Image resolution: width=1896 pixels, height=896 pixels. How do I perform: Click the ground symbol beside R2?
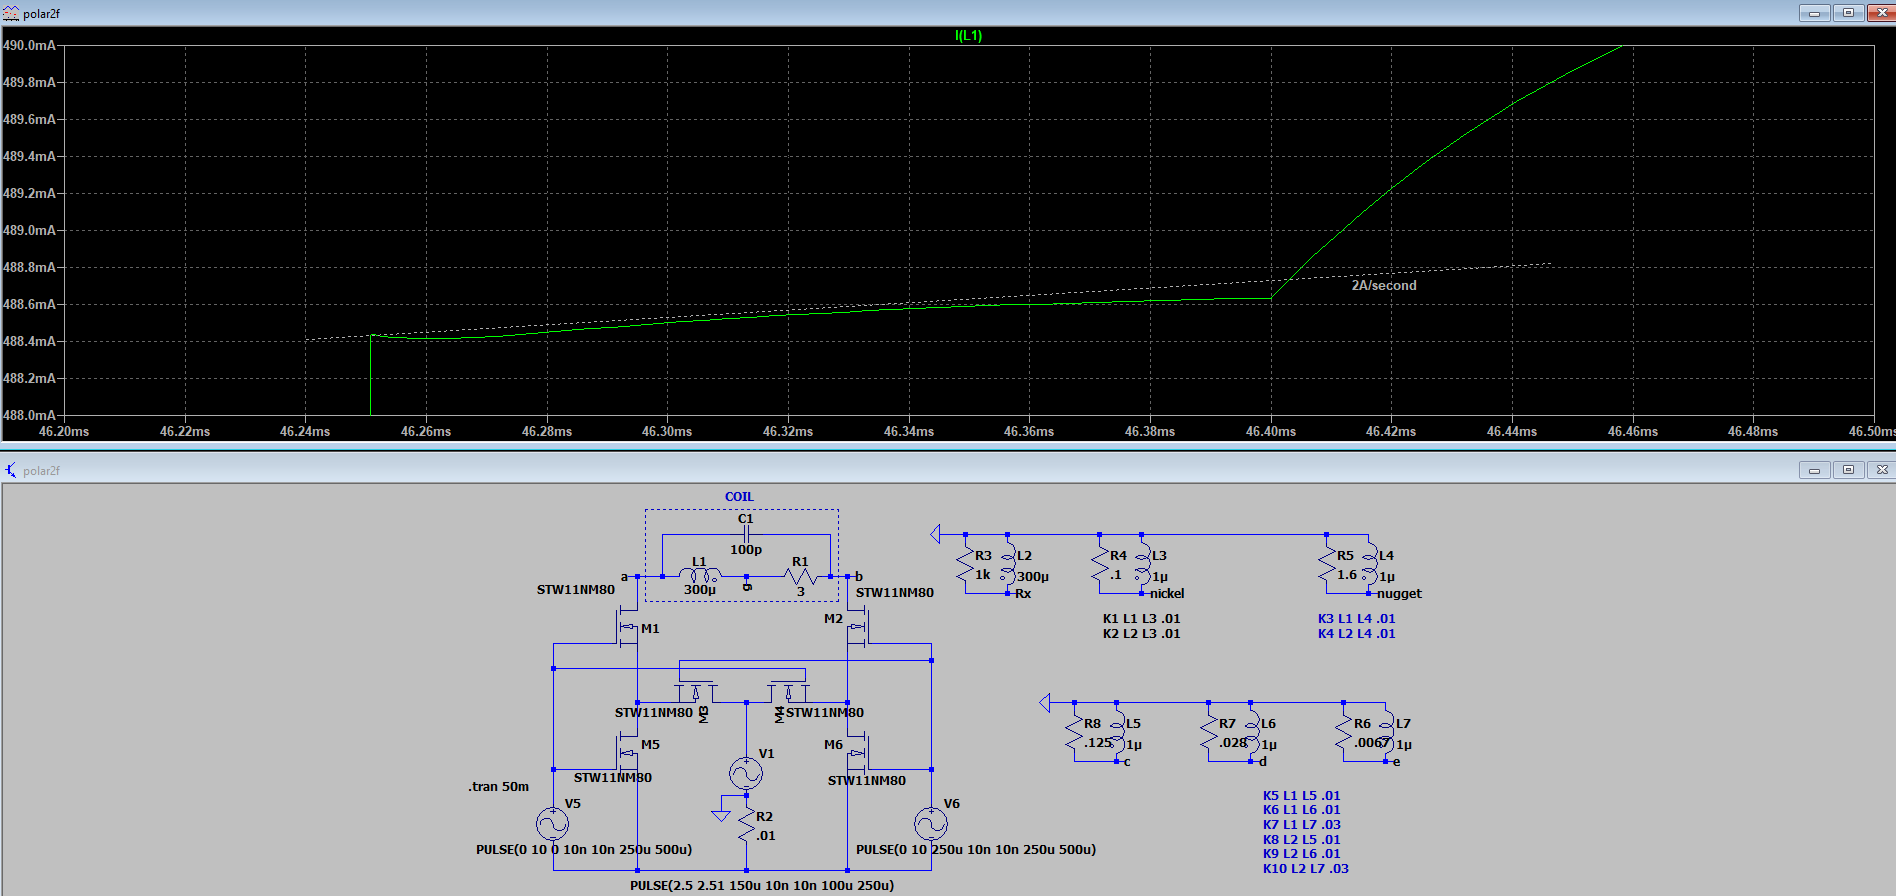pos(721,815)
